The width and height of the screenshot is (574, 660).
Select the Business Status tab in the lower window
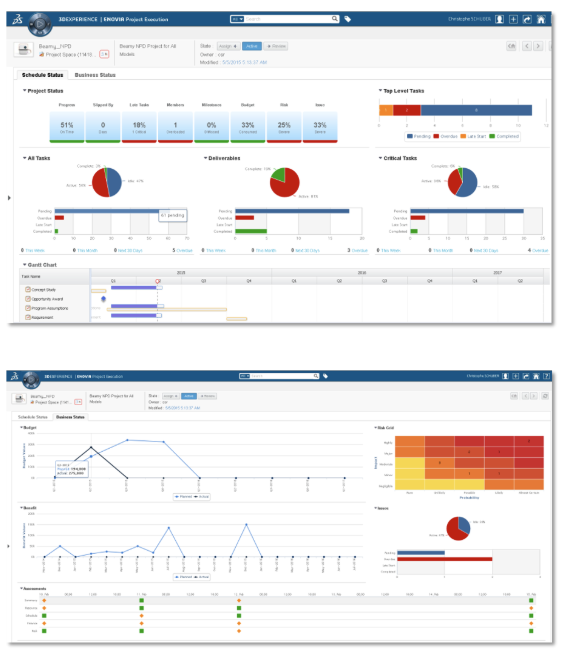pyautogui.click(x=70, y=417)
